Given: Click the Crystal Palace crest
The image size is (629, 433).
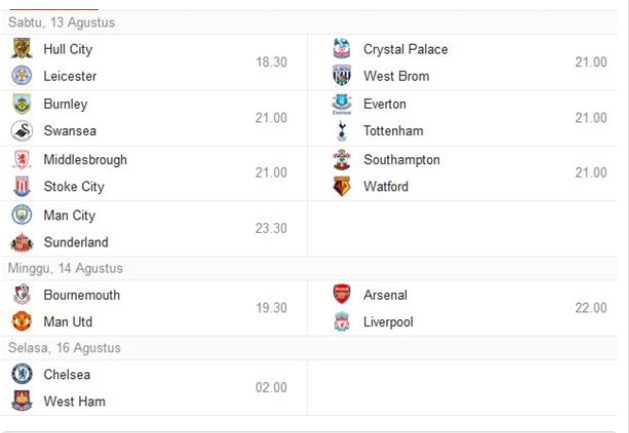Looking at the screenshot, I should [342, 49].
